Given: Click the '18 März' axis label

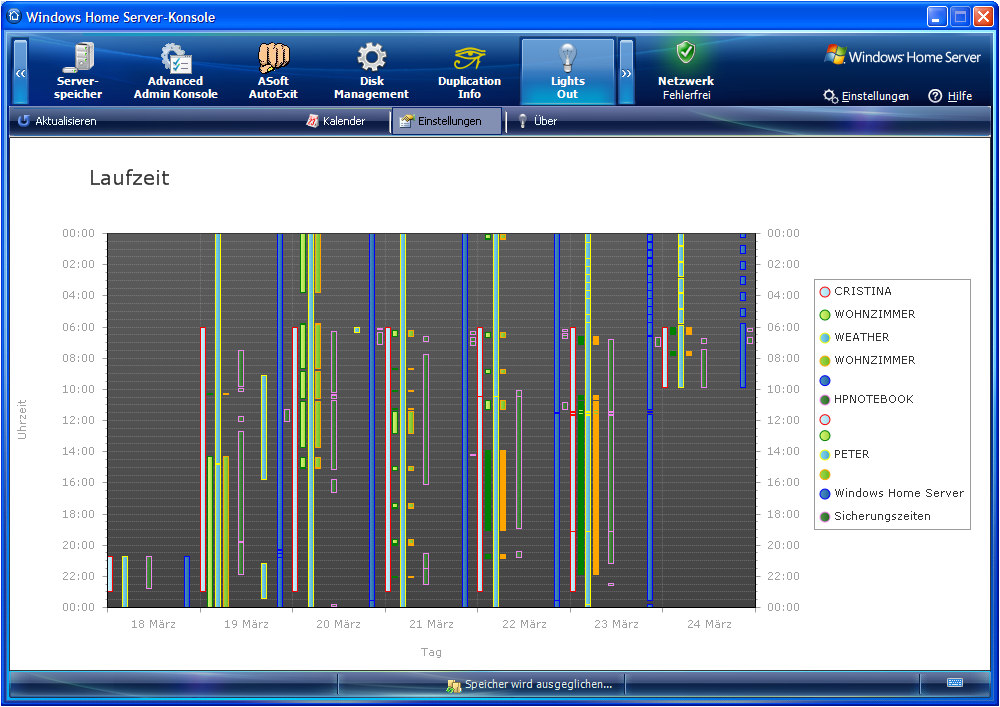Looking at the screenshot, I should click(153, 624).
